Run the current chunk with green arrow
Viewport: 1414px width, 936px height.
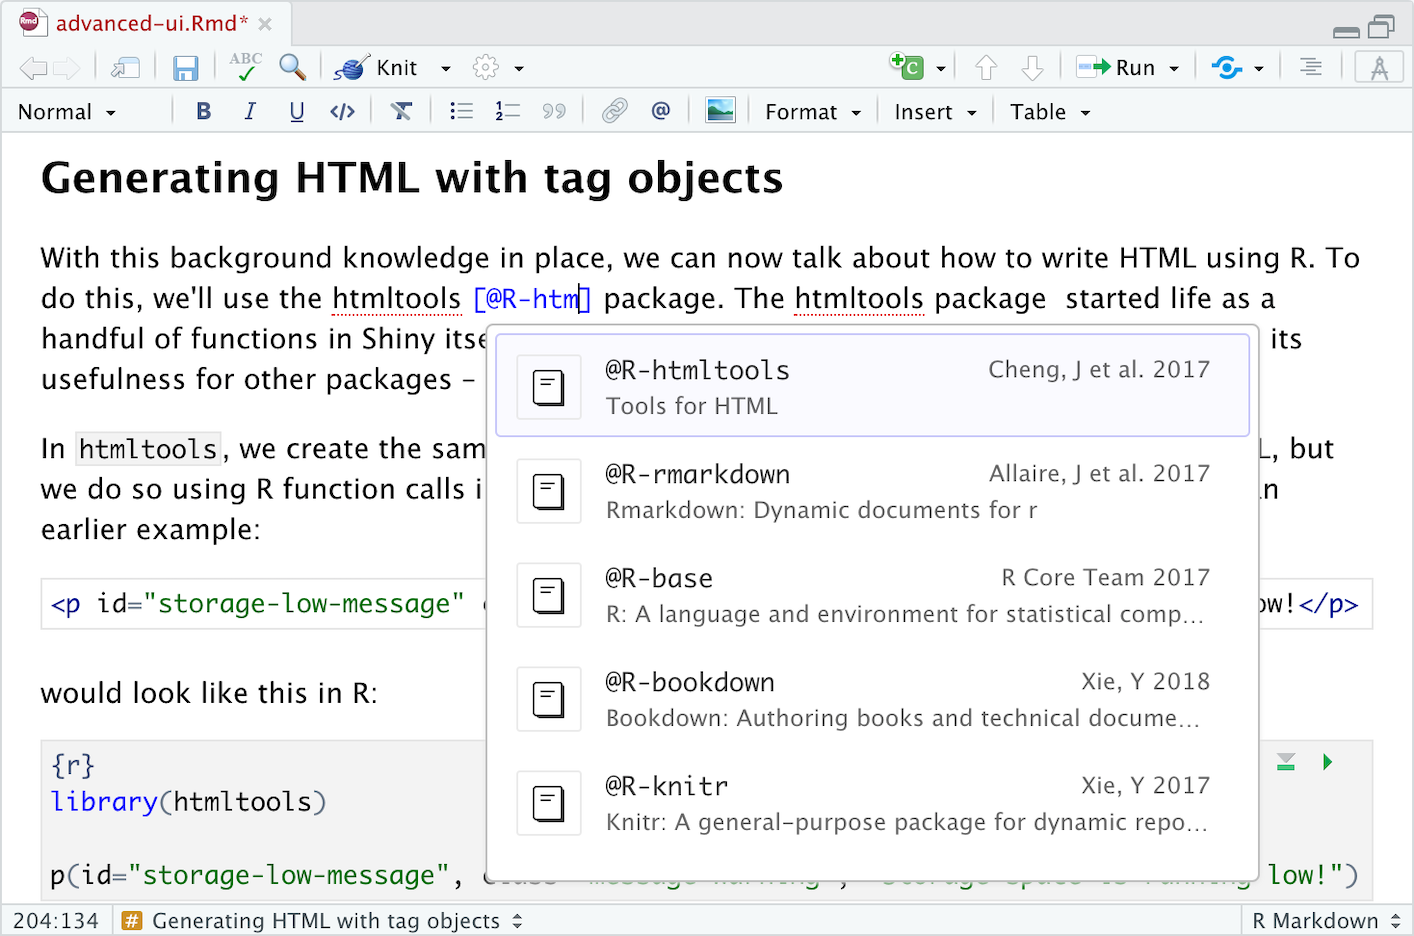(x=1327, y=762)
